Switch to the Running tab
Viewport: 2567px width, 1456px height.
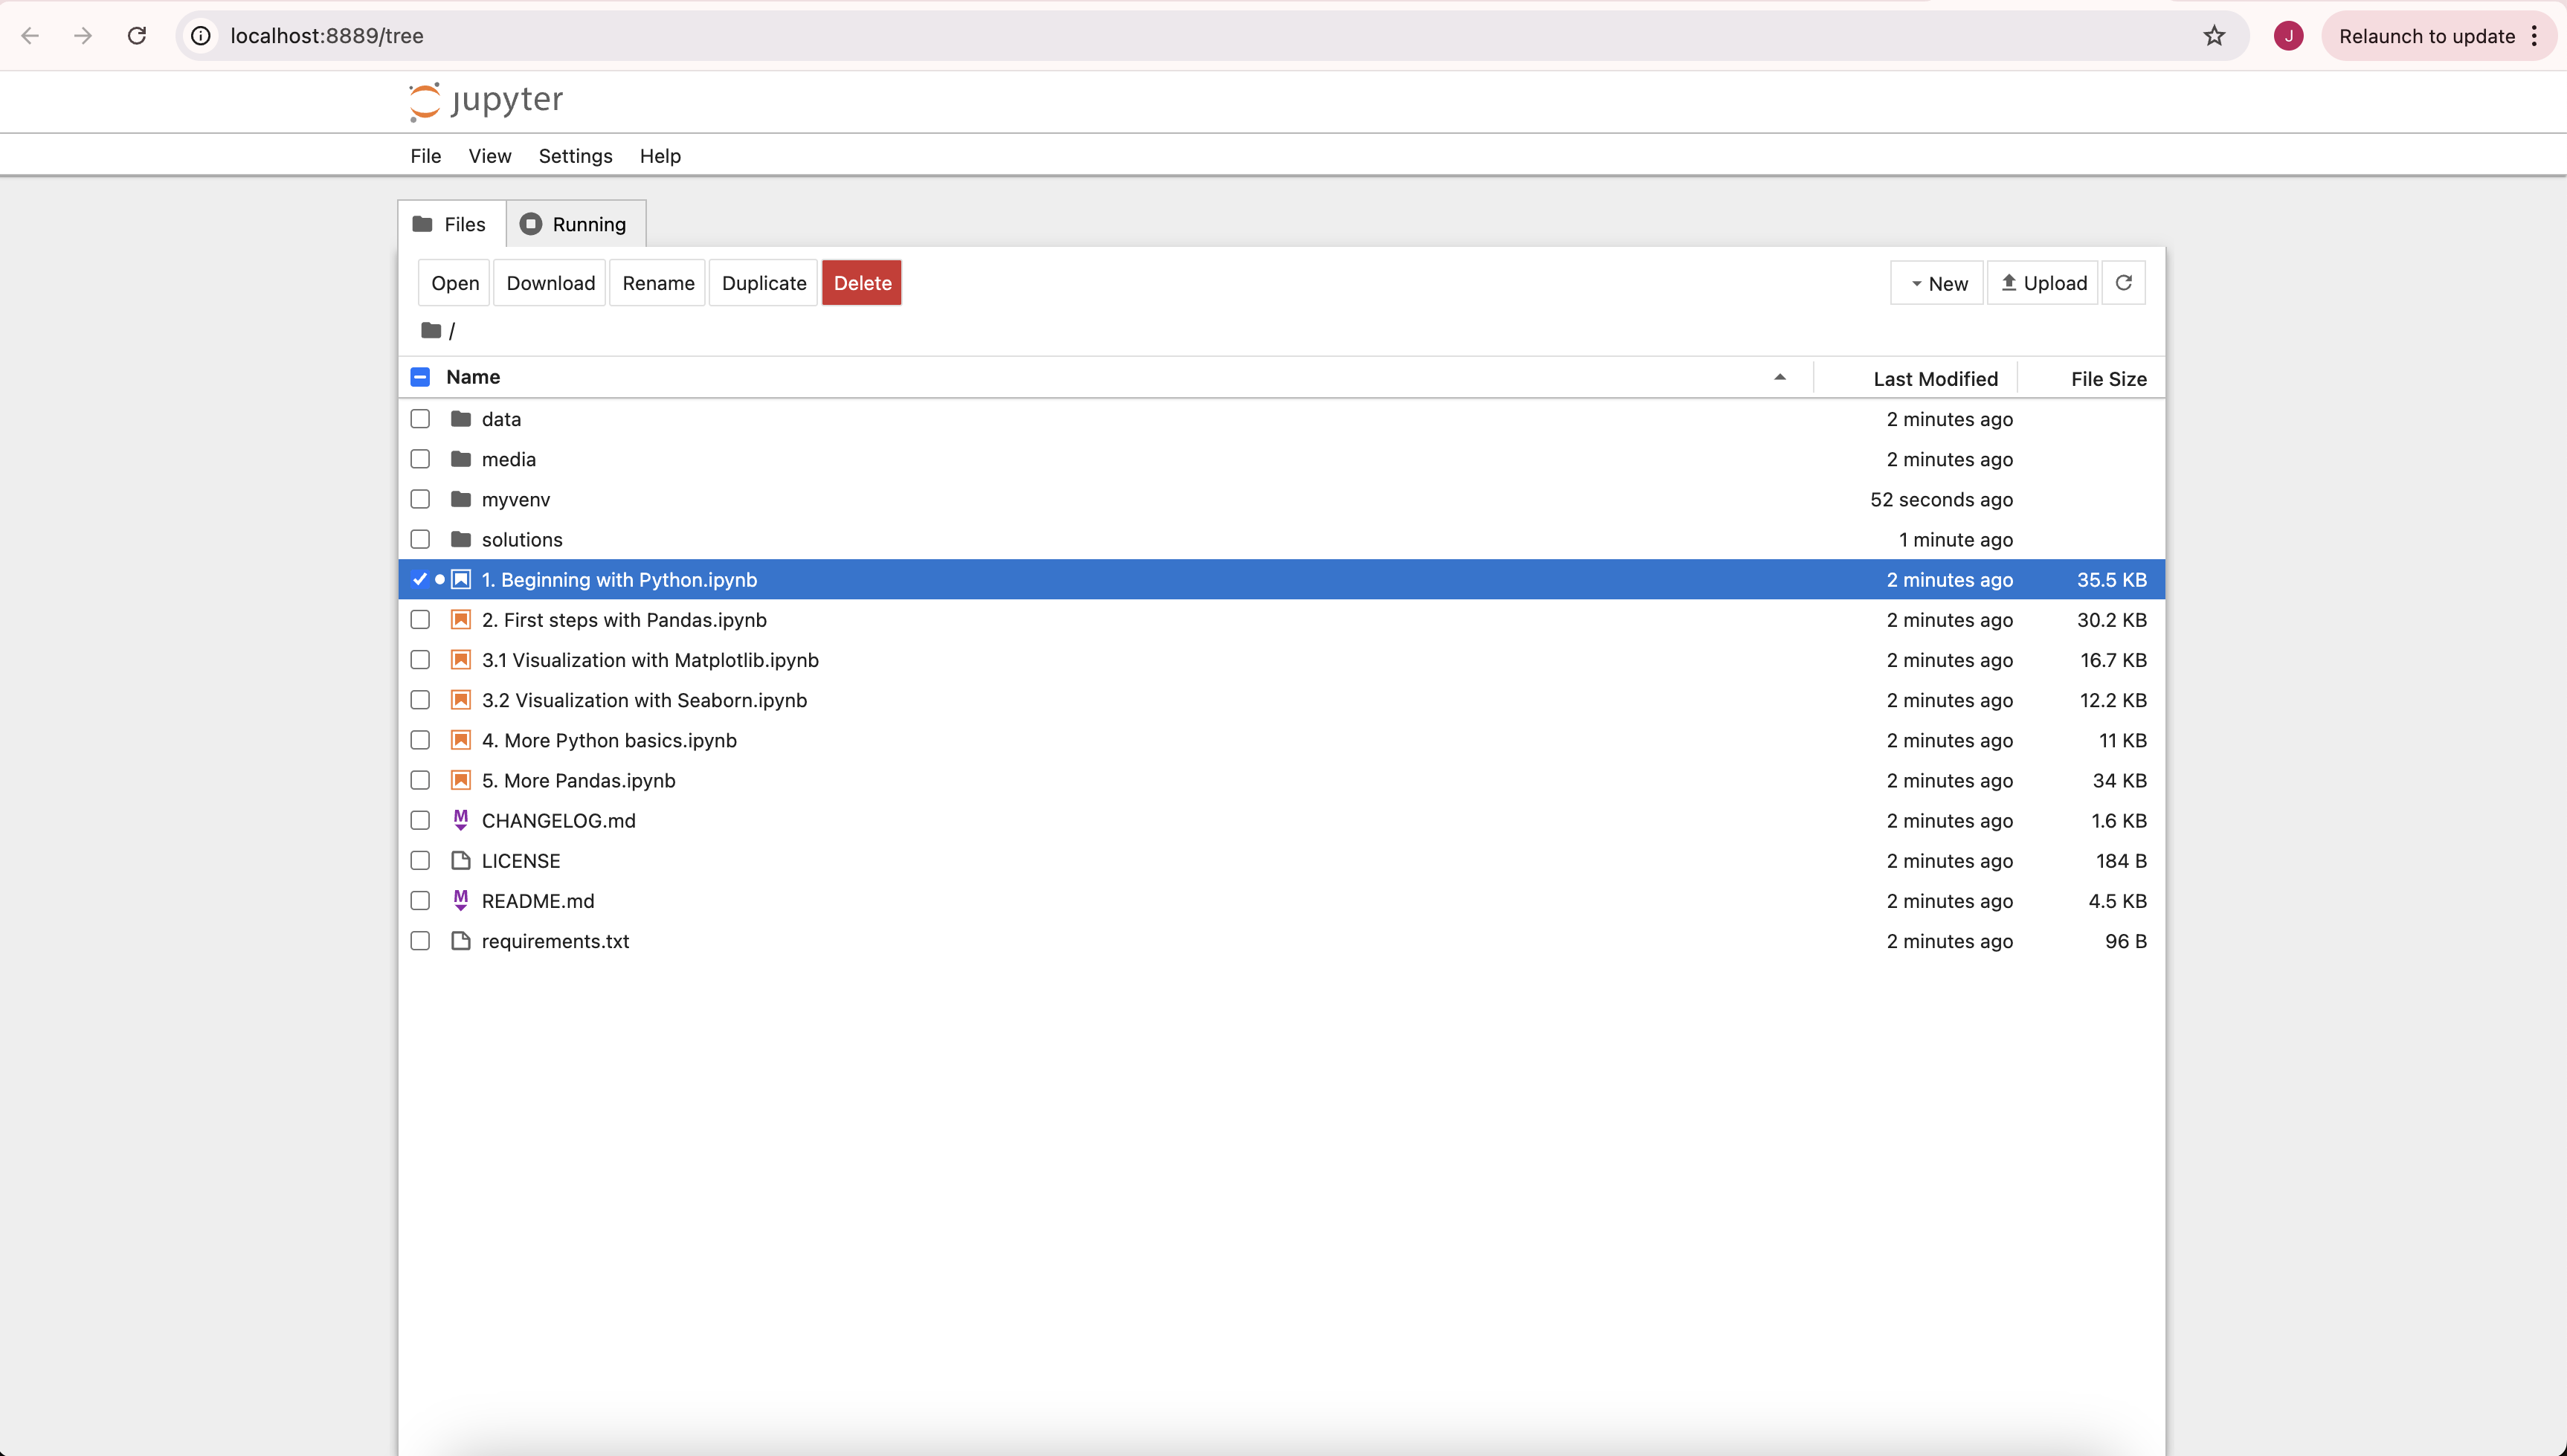click(x=575, y=224)
